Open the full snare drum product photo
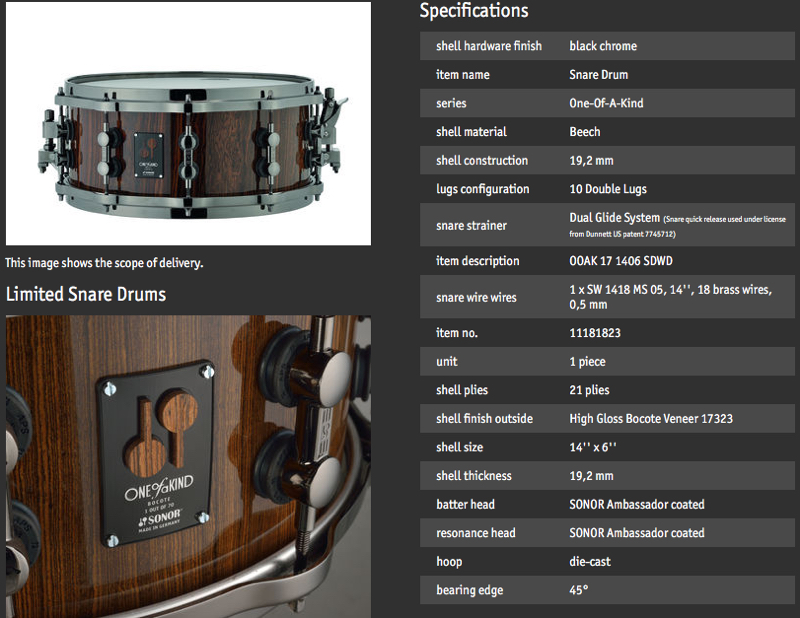 pyautogui.click(x=188, y=123)
